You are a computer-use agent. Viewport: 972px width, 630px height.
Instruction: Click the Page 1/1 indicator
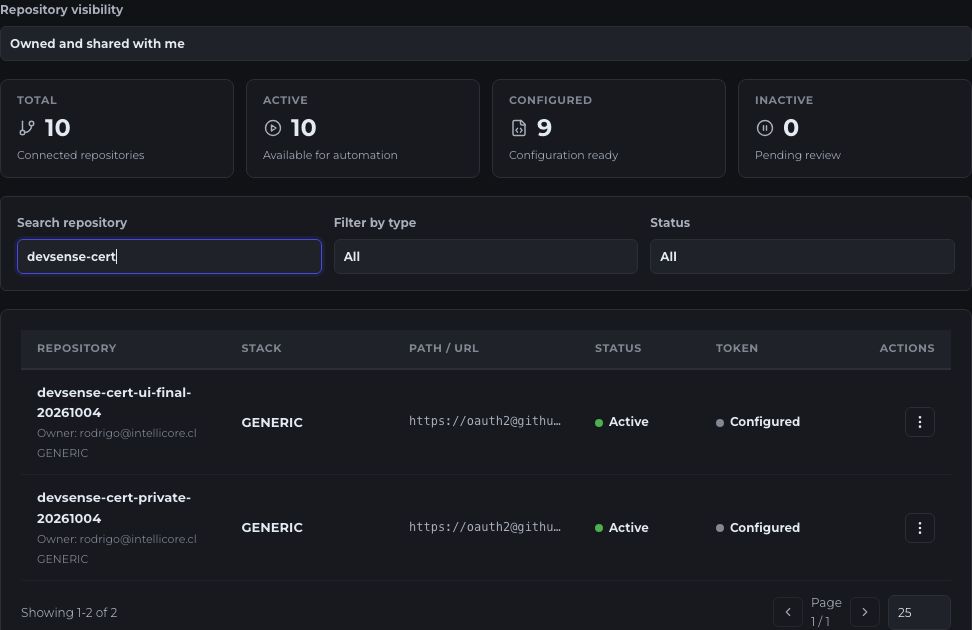click(x=826, y=611)
